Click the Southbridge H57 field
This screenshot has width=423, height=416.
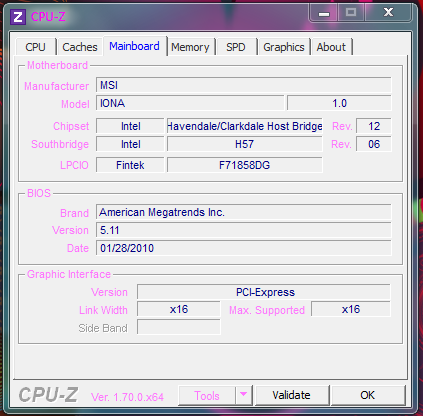coord(245,144)
